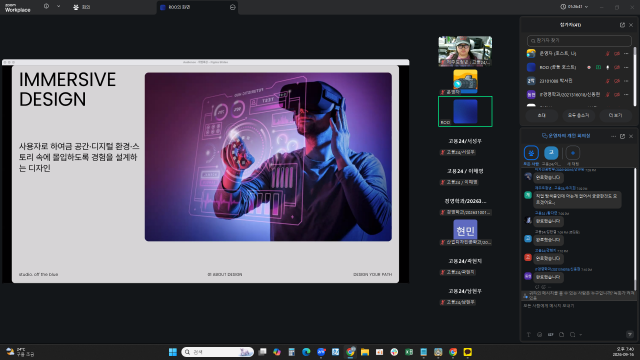The image size is (640, 360).
Task: Open the GIF picker in chat
Action: 551,335
